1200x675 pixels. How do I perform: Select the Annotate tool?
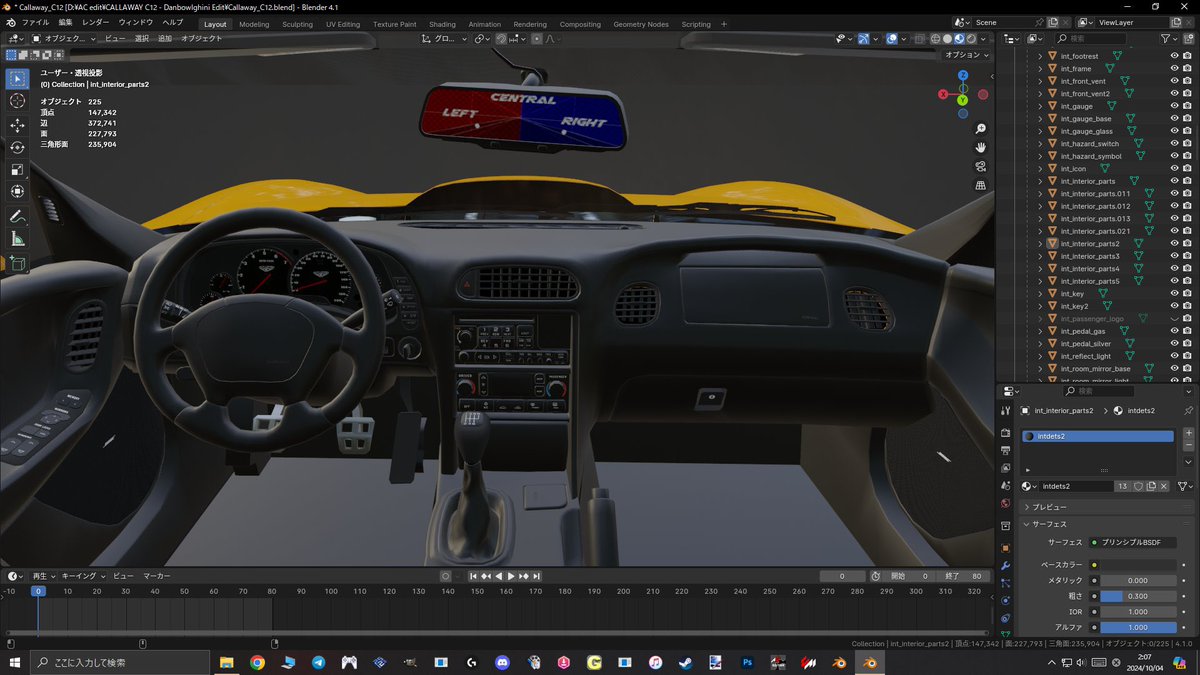18,216
